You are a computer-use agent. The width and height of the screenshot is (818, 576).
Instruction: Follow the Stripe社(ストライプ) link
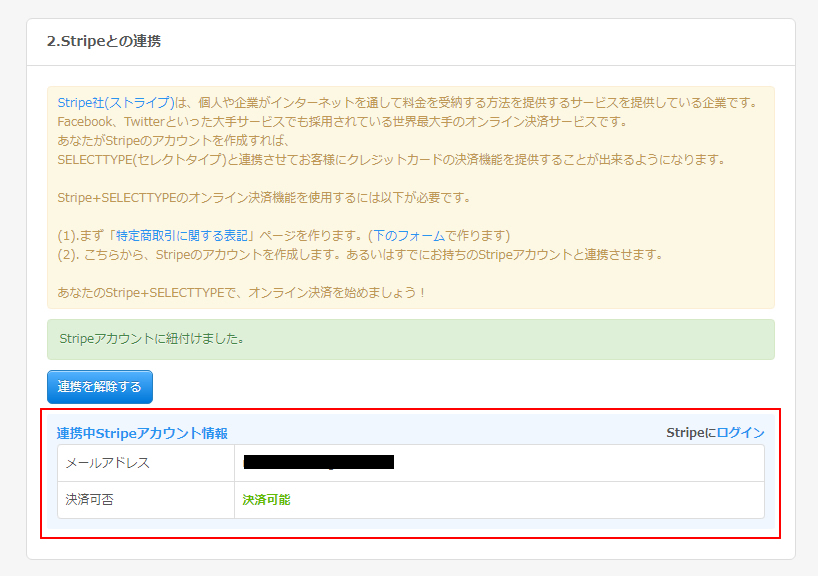(115, 103)
